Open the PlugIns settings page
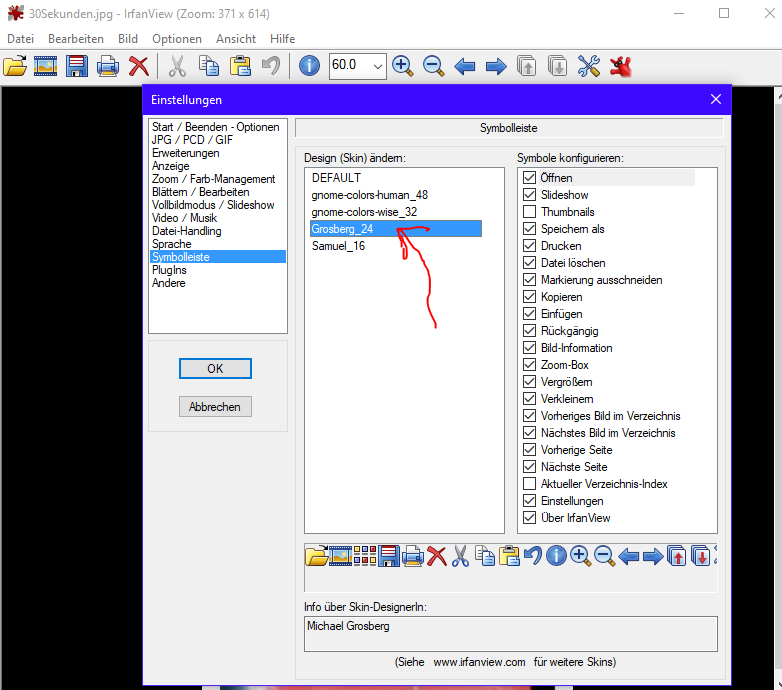Viewport: 782px width, 690px height. [x=169, y=270]
